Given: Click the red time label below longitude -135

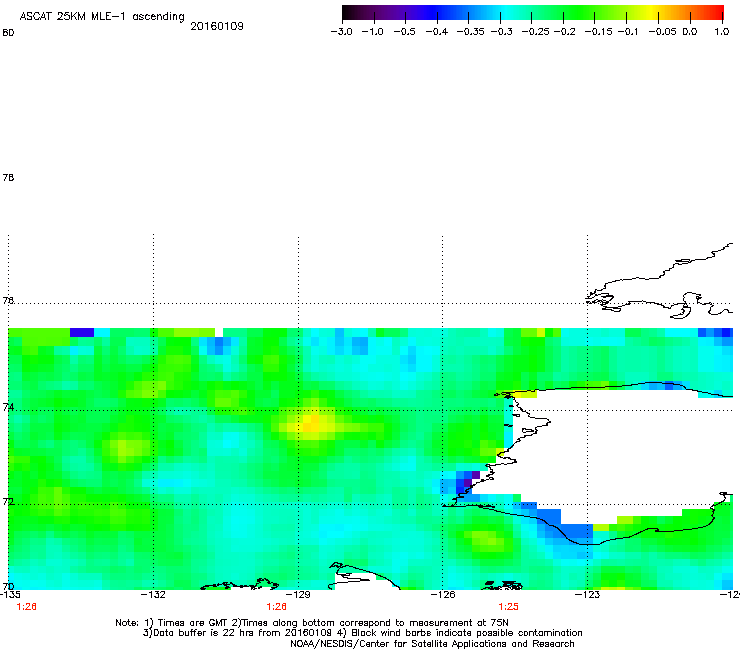Looking at the screenshot, I should click(26, 607).
